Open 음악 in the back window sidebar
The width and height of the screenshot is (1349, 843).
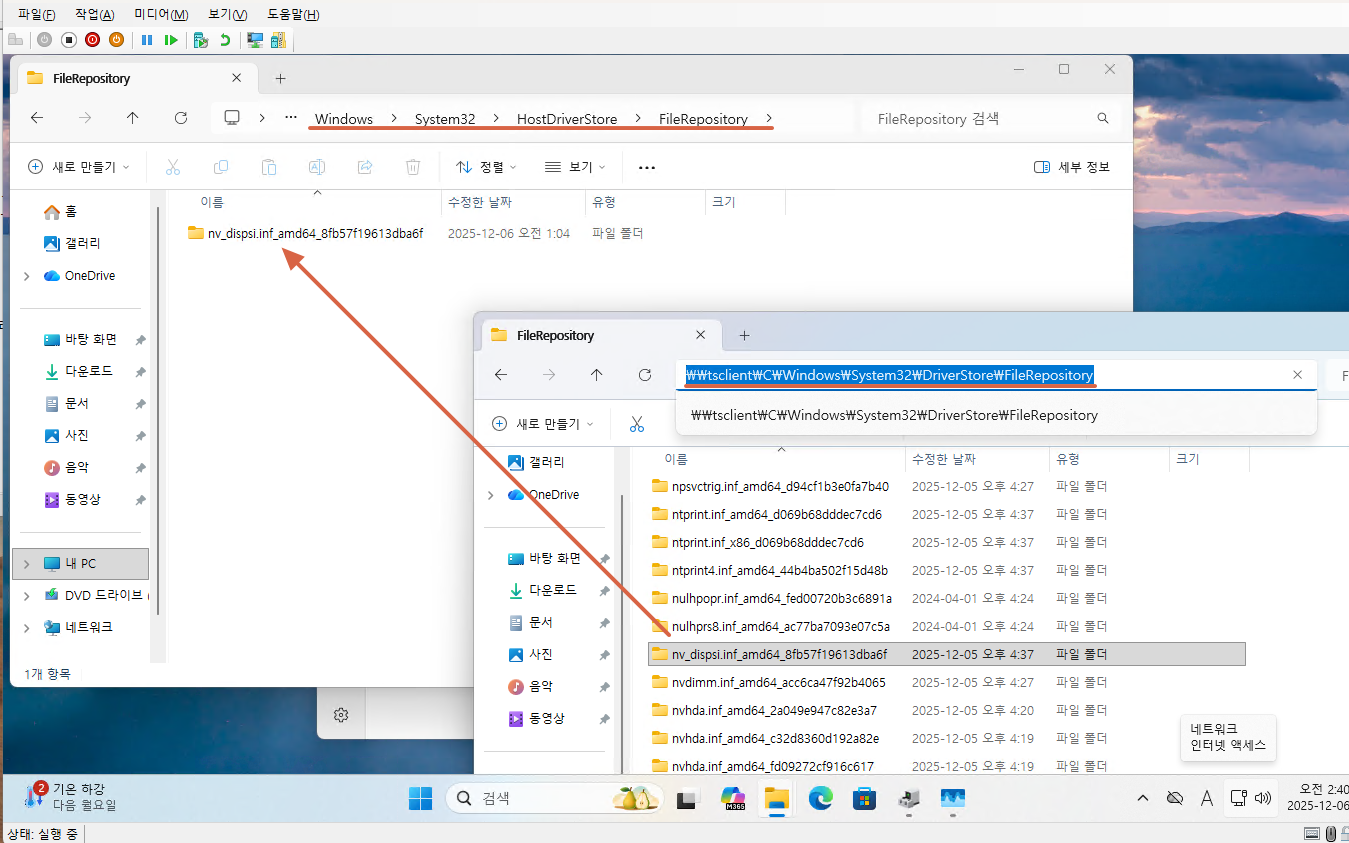pyautogui.click(x=66, y=467)
